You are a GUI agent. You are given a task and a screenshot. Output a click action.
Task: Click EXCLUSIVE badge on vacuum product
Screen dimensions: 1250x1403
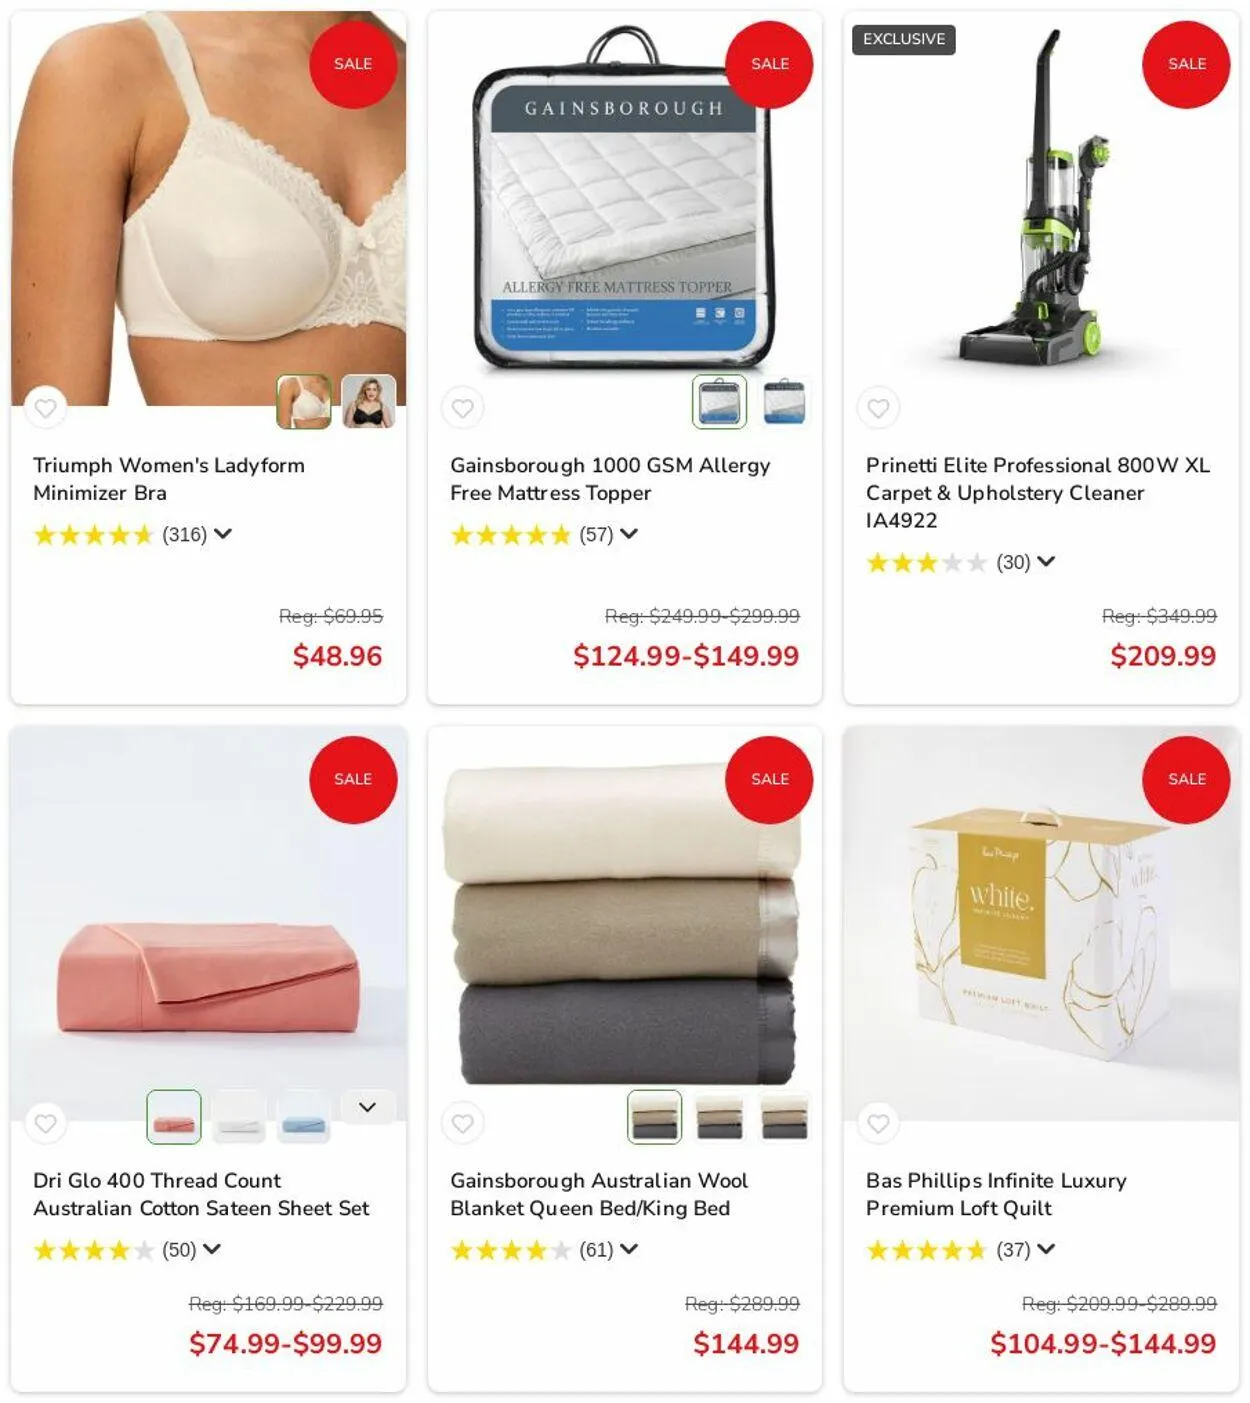pyautogui.click(x=904, y=39)
